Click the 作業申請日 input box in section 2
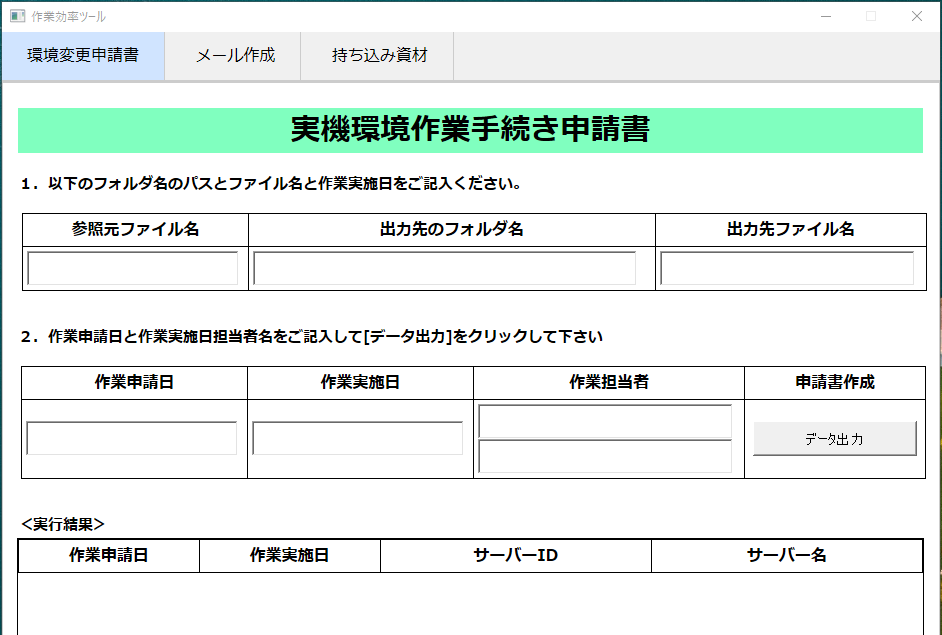The width and height of the screenshot is (942, 635). (132, 438)
